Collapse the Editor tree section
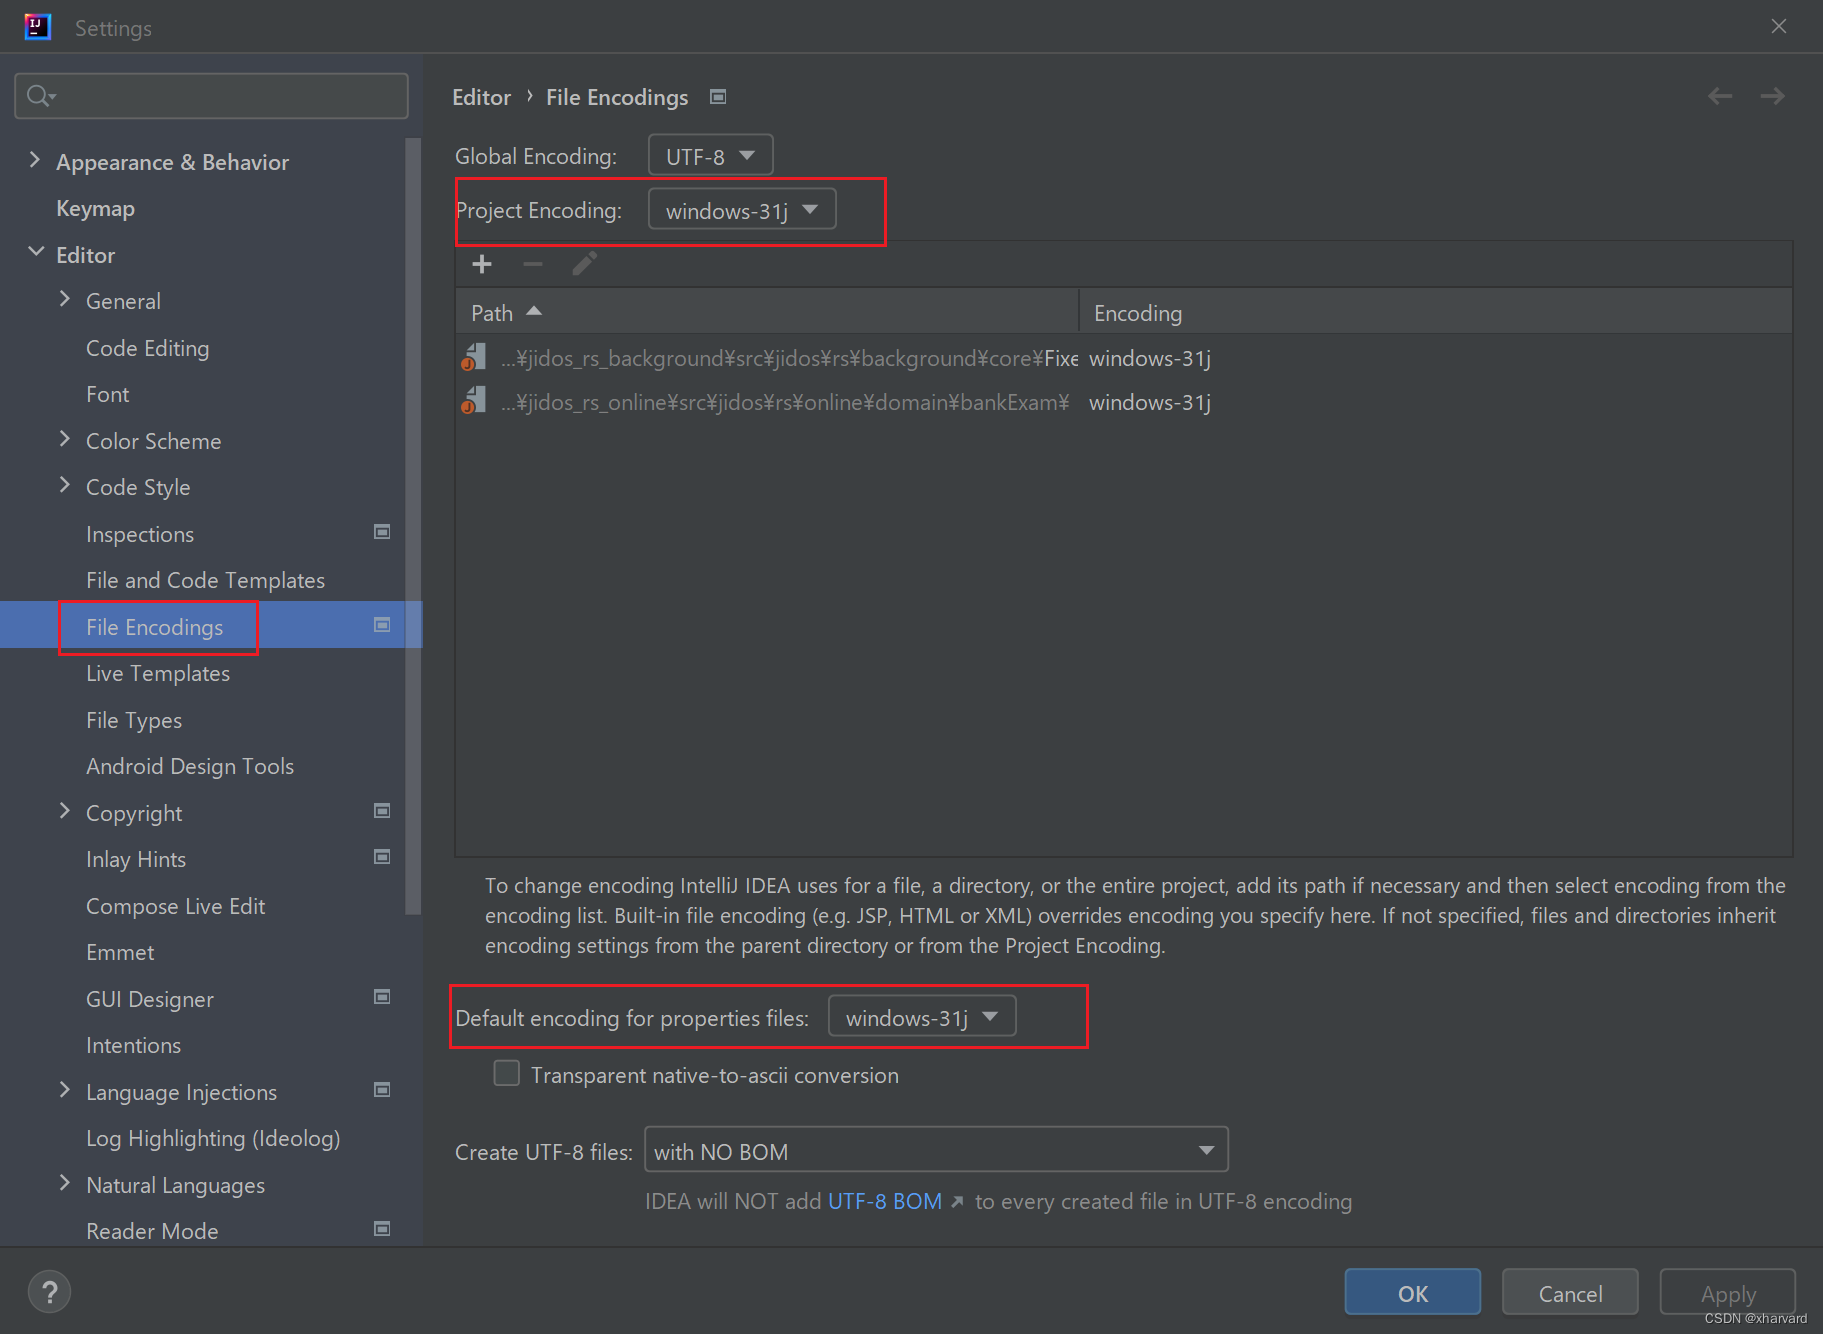The width and height of the screenshot is (1823, 1334). (x=35, y=253)
